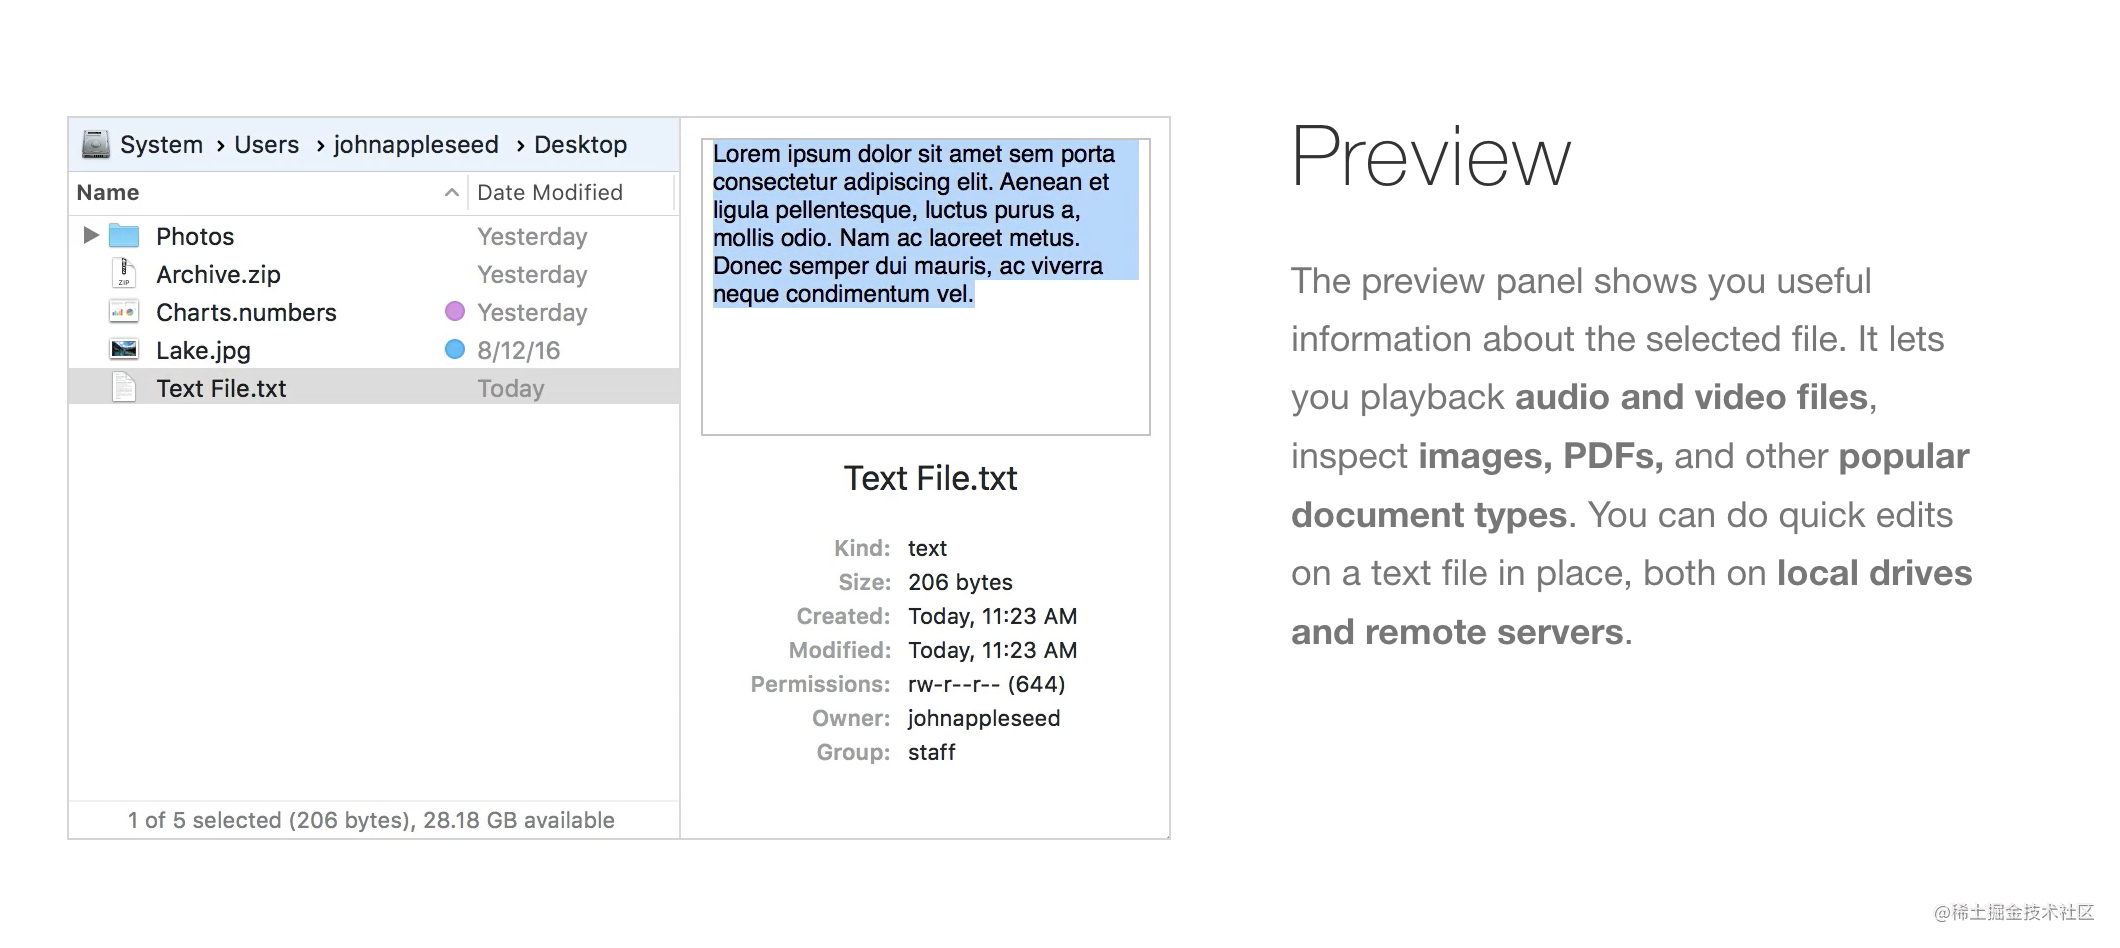The width and height of the screenshot is (2120, 948).
Task: Click the Text File.txt document icon
Action: tap(124, 387)
